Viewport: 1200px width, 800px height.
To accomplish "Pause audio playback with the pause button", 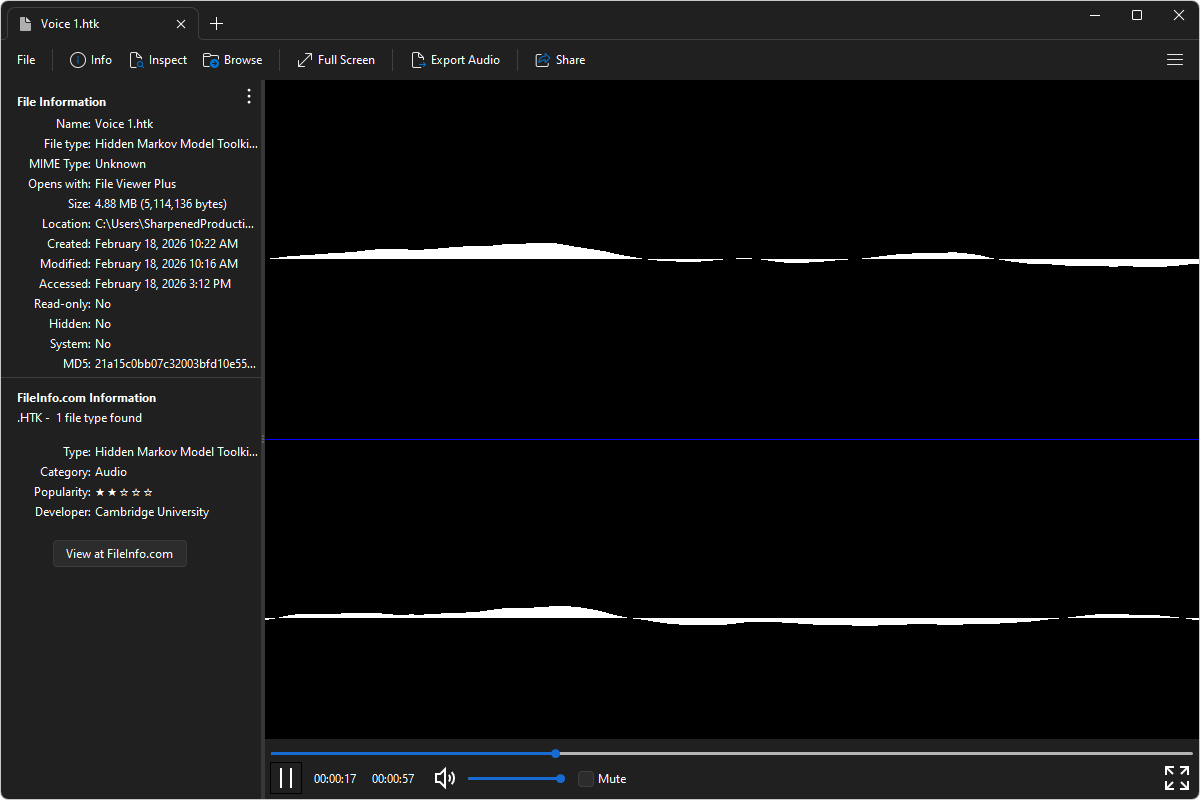I will [286, 777].
